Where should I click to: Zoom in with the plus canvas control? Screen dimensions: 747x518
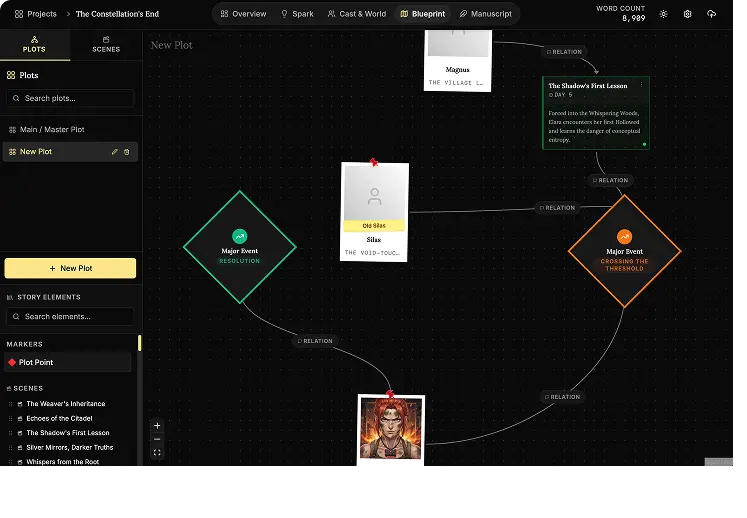[157, 426]
